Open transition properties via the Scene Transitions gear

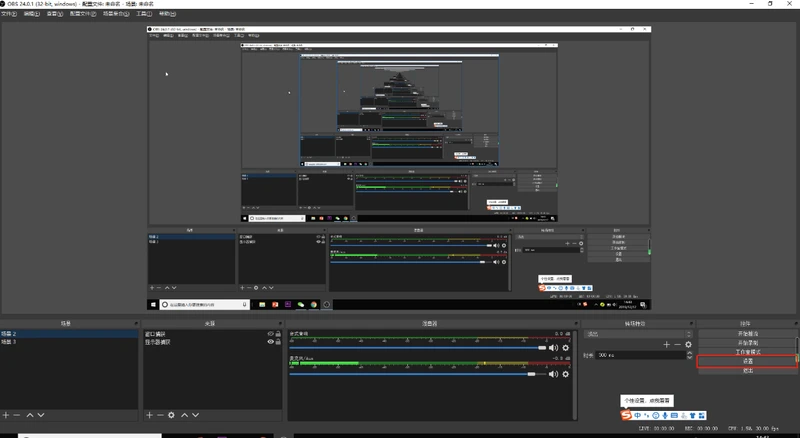[x=688, y=345]
